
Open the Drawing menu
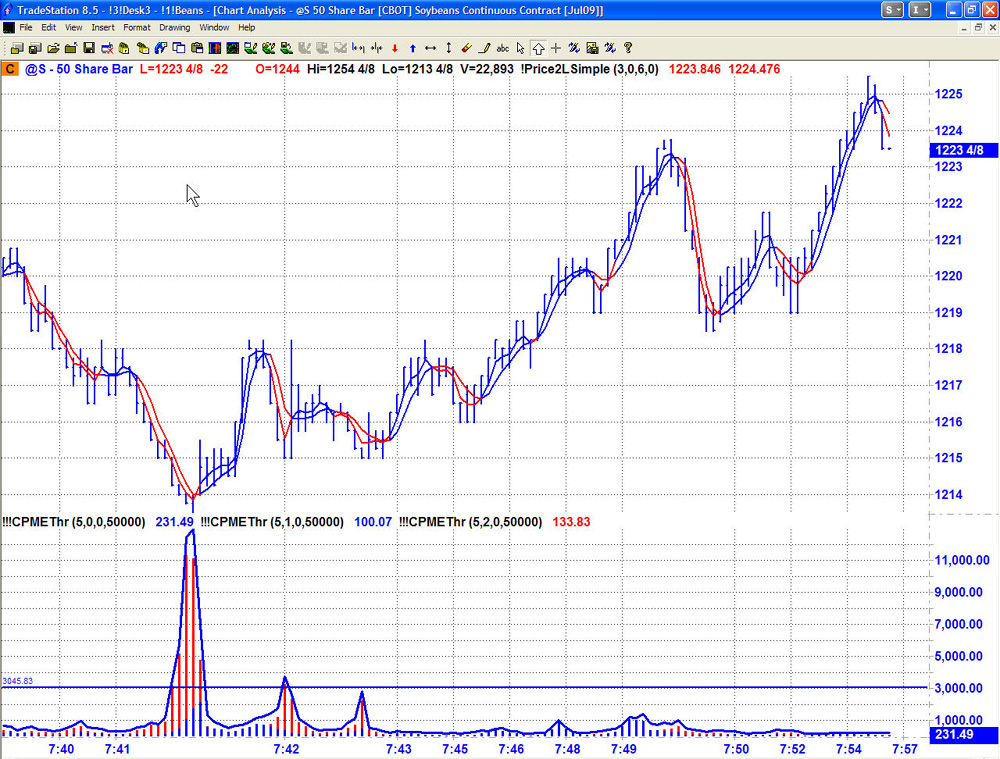point(175,27)
